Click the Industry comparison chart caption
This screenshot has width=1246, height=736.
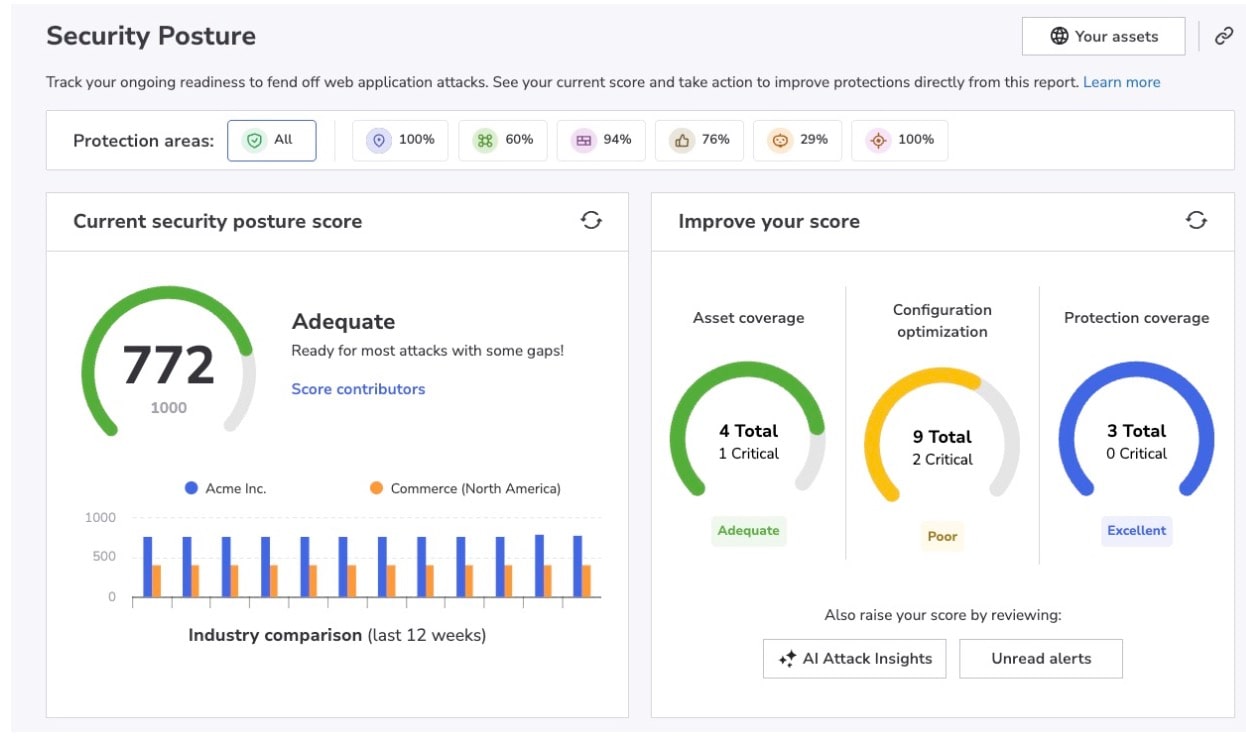(337, 635)
